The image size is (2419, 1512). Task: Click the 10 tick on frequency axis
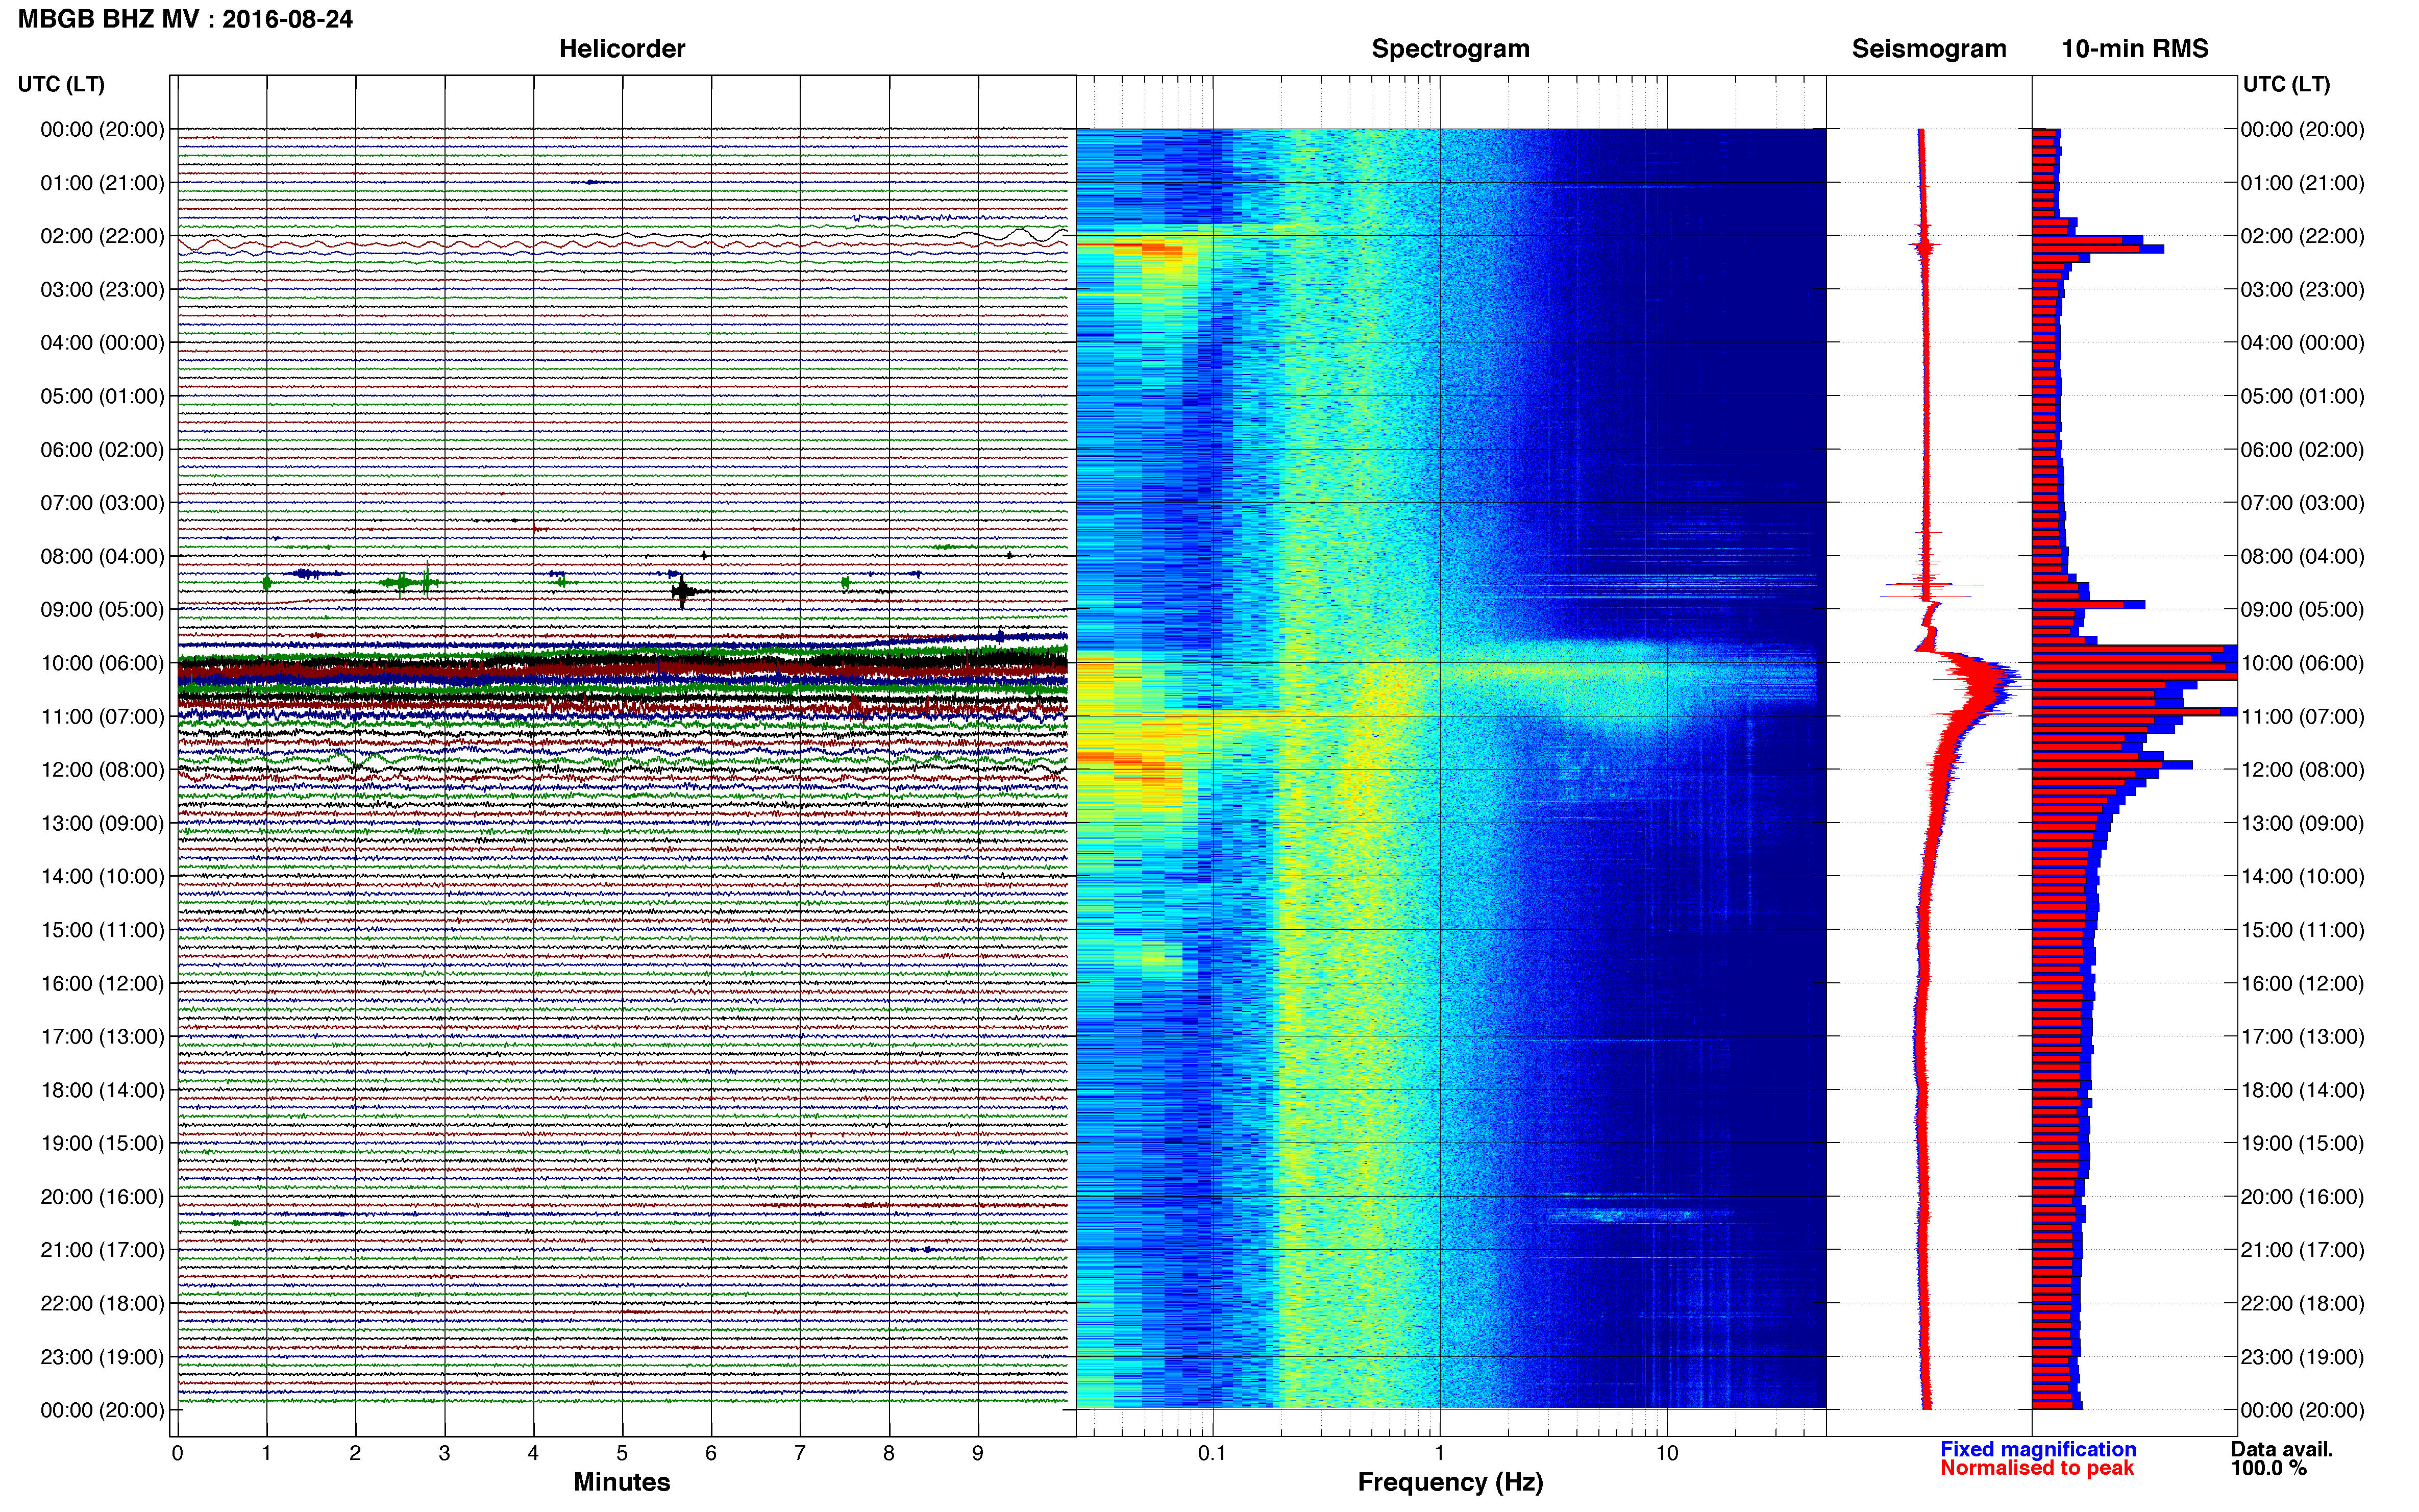tap(1667, 1453)
